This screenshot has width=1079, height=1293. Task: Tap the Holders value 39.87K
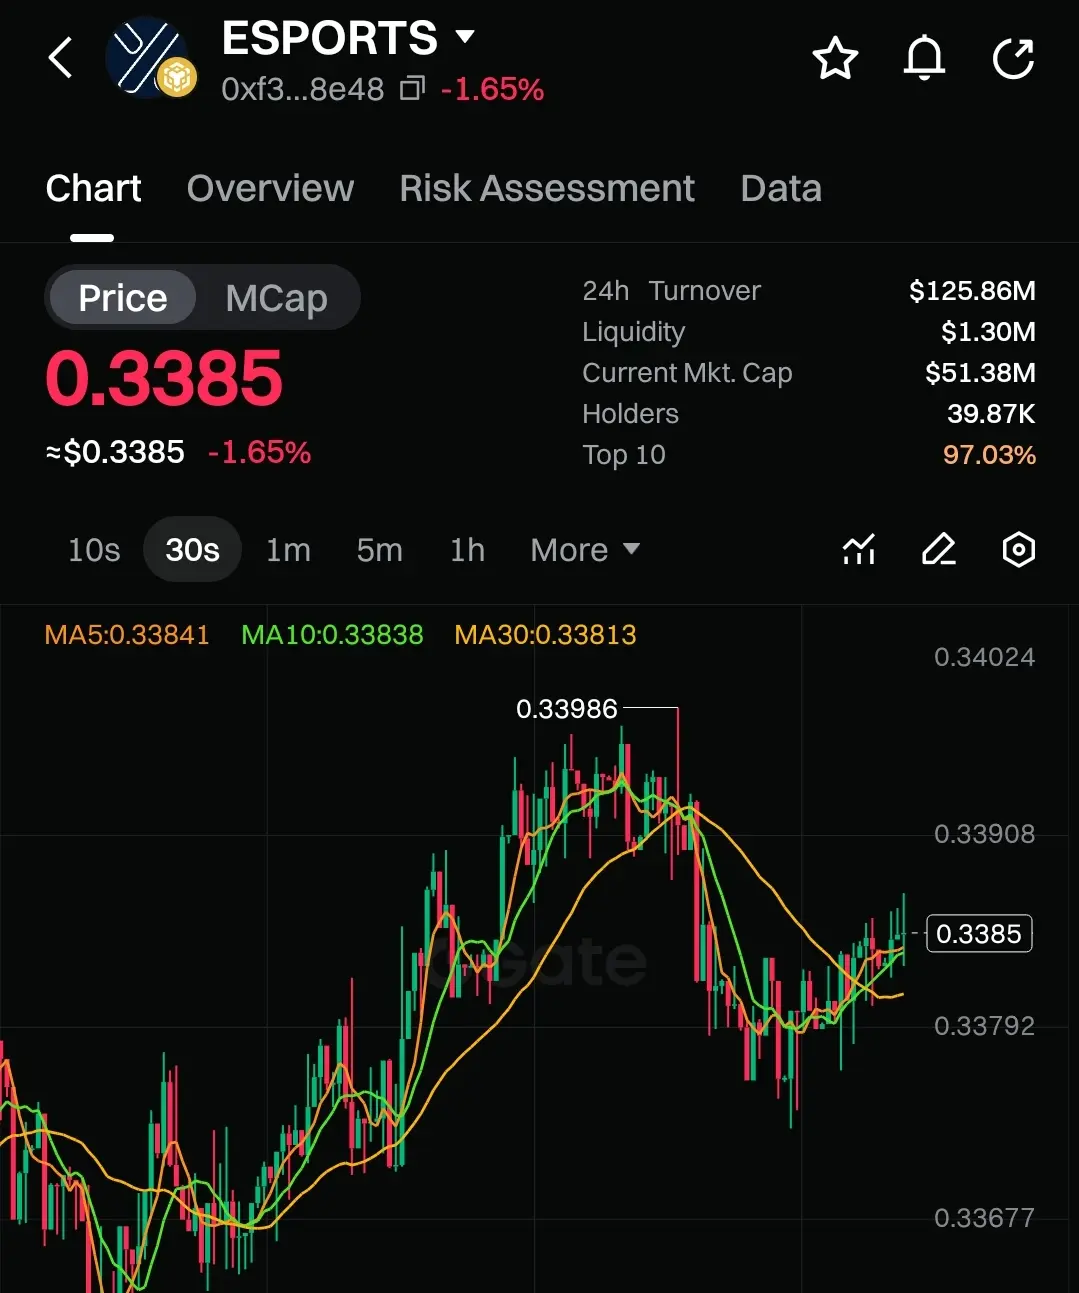[x=991, y=414]
